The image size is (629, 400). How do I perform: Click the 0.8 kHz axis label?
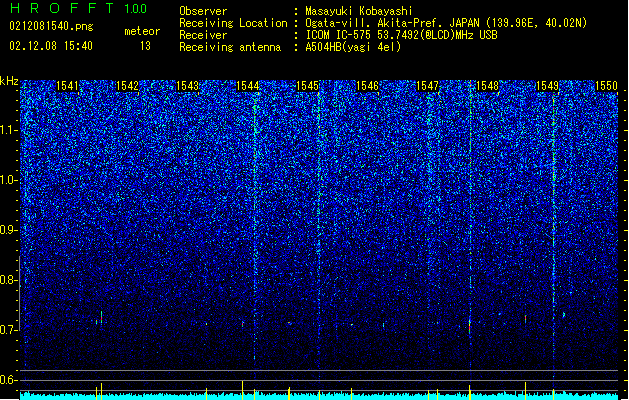(8, 280)
